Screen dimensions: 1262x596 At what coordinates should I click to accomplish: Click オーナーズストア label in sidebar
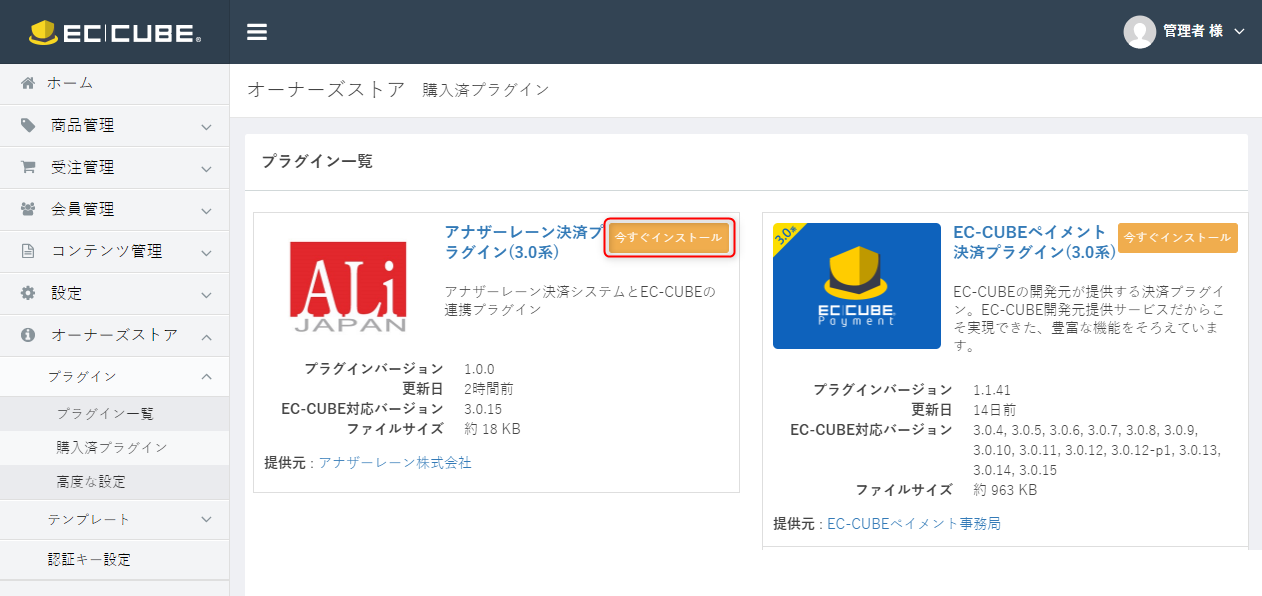(114, 335)
